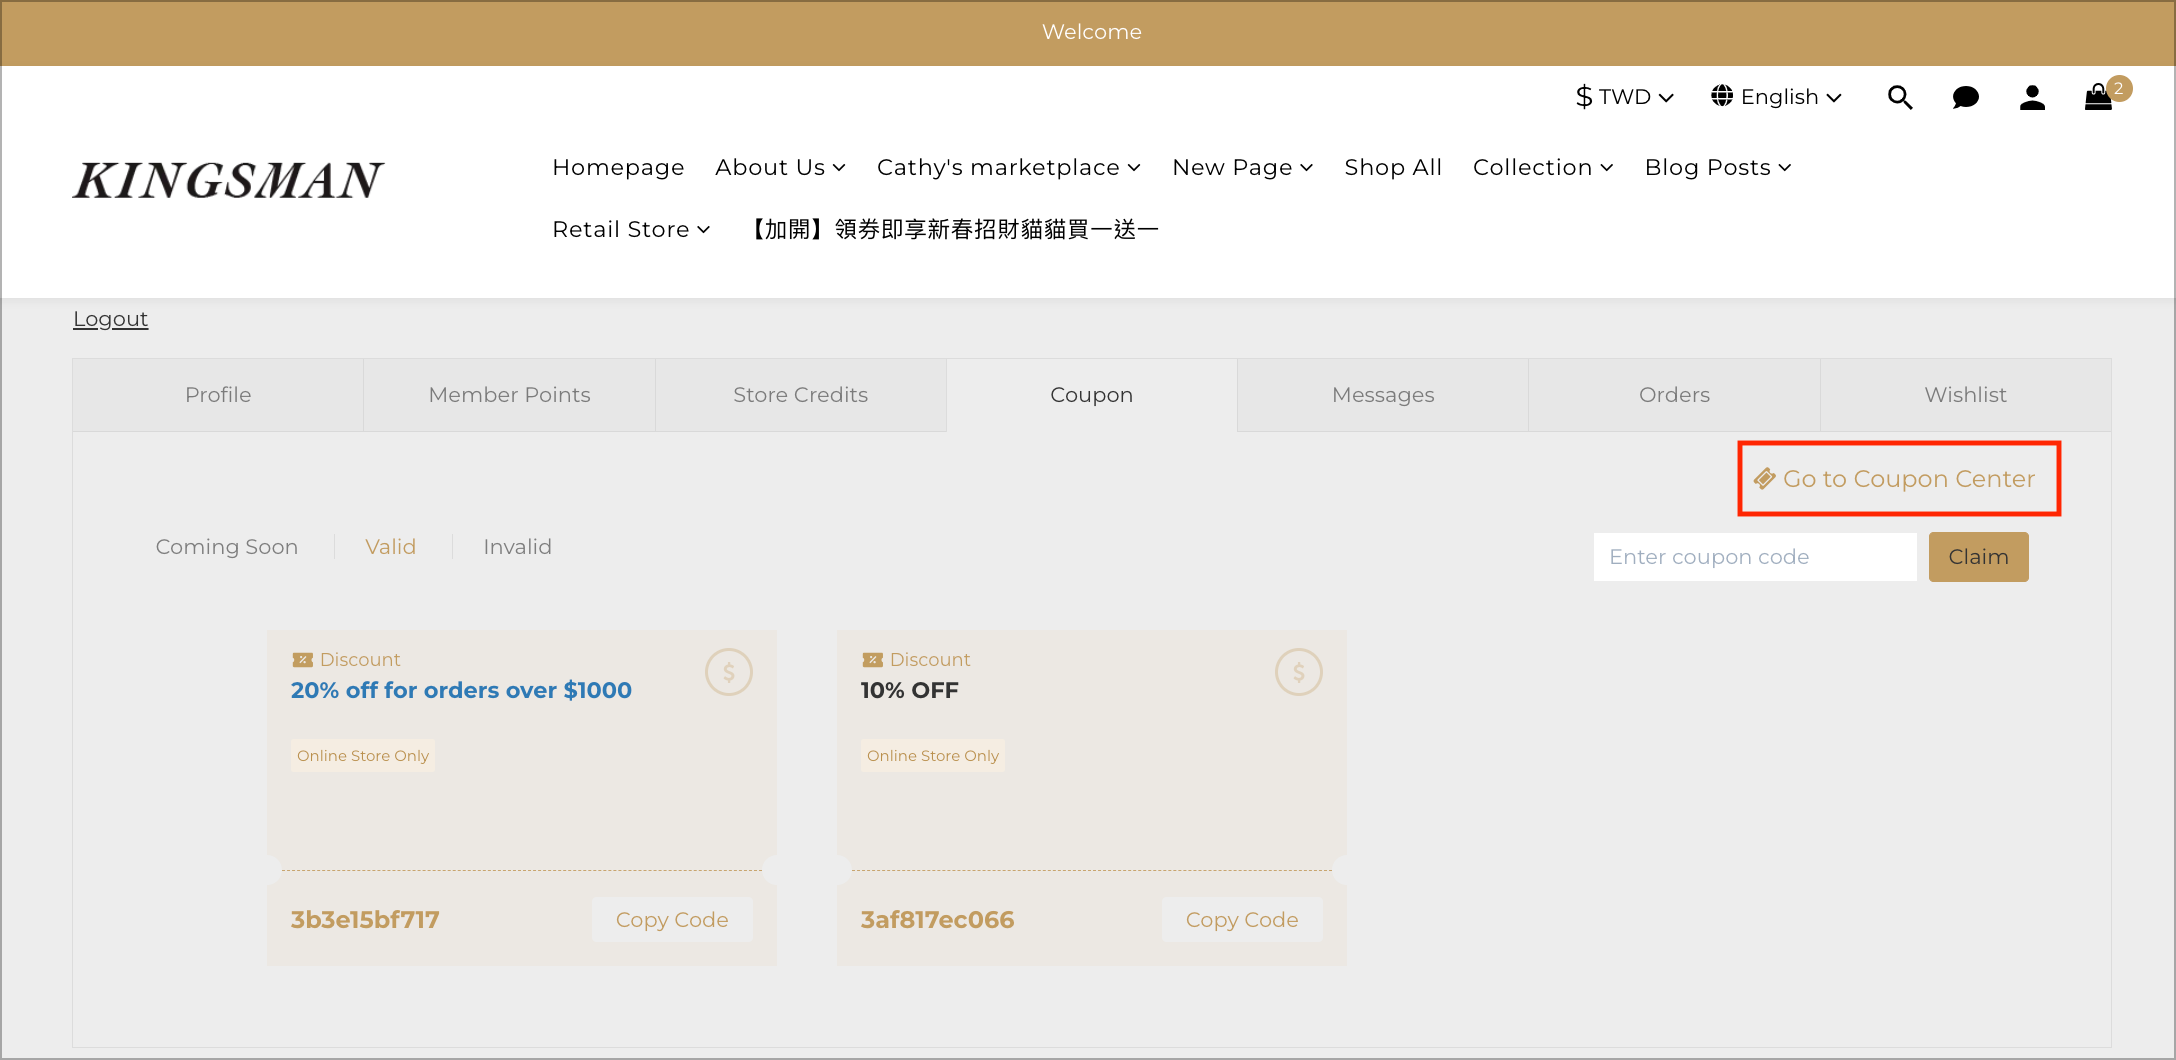Expand the New Page menu
Image resolution: width=2176 pixels, height=1060 pixels.
tap(1243, 167)
